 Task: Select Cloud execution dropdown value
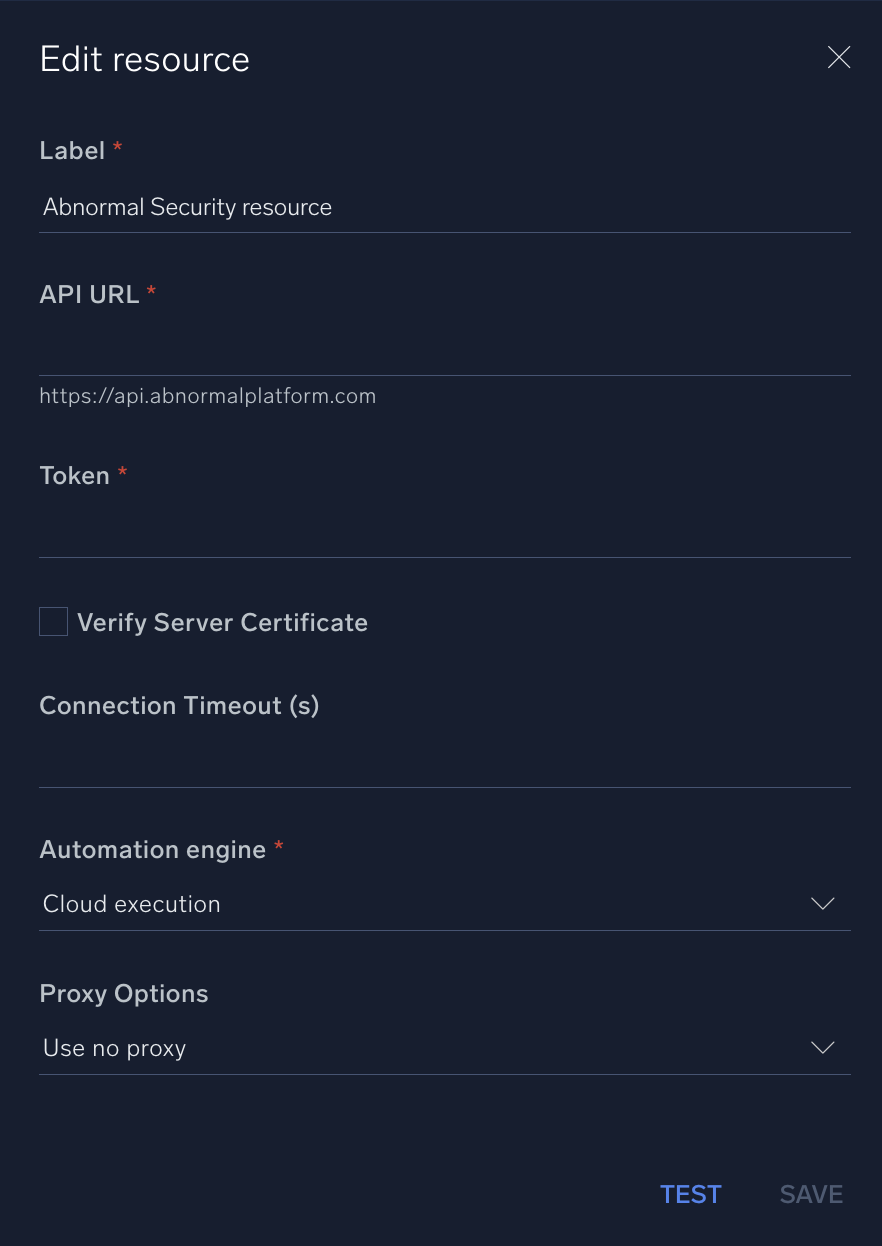pos(130,903)
